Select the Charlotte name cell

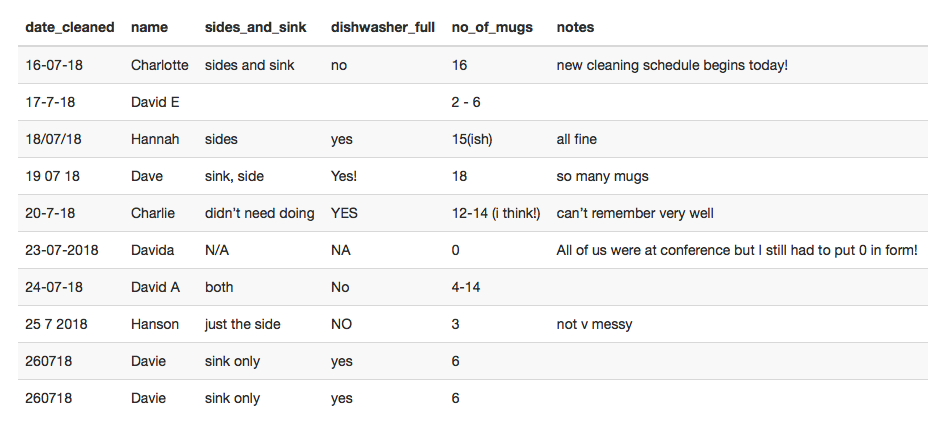tap(159, 65)
